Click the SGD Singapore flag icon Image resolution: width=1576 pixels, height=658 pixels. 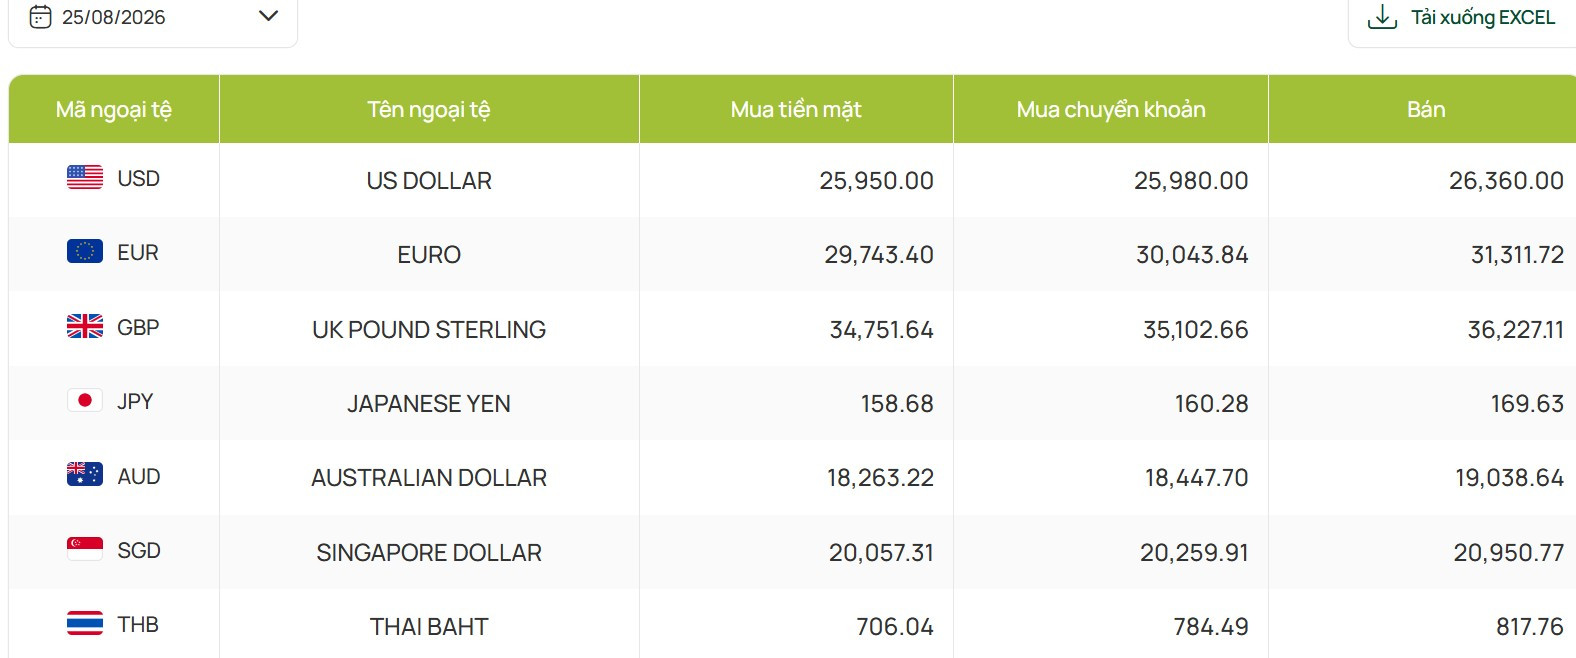[85, 549]
